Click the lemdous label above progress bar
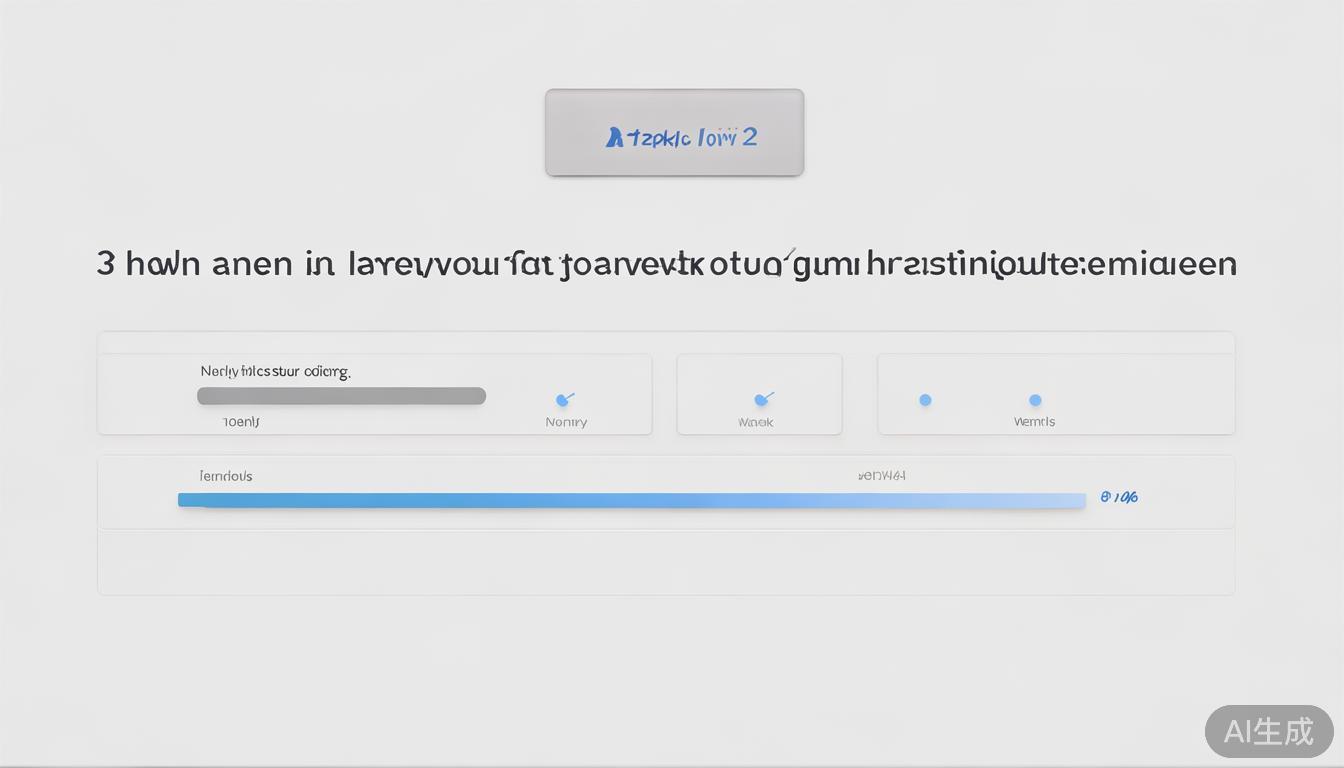Viewport: 1344px width, 768px height. pos(226,476)
